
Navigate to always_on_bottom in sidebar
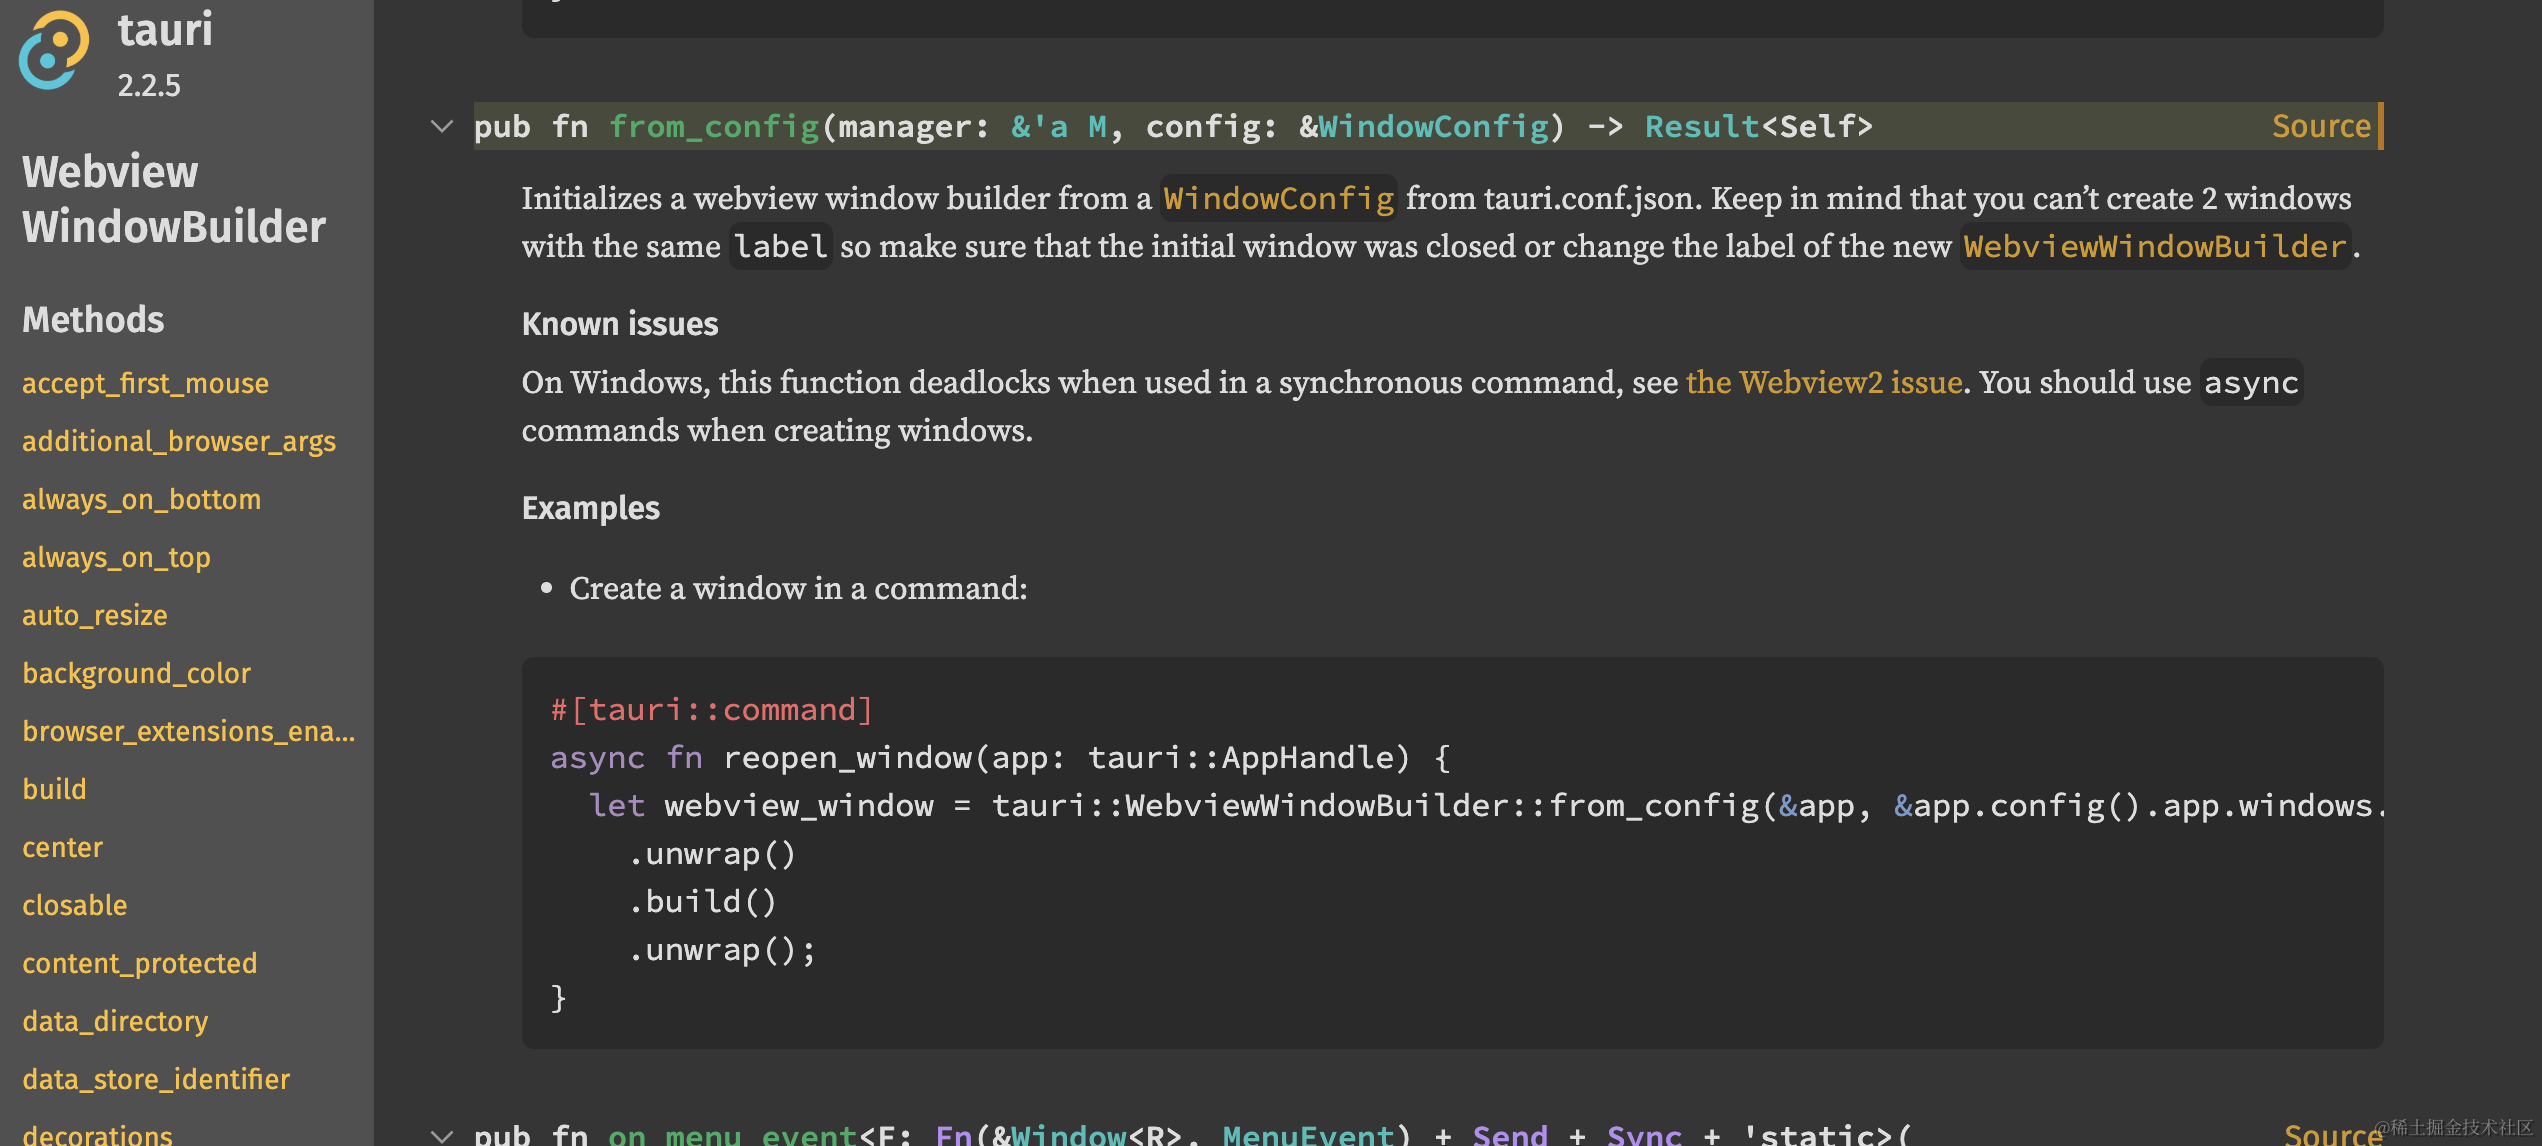[x=141, y=500]
